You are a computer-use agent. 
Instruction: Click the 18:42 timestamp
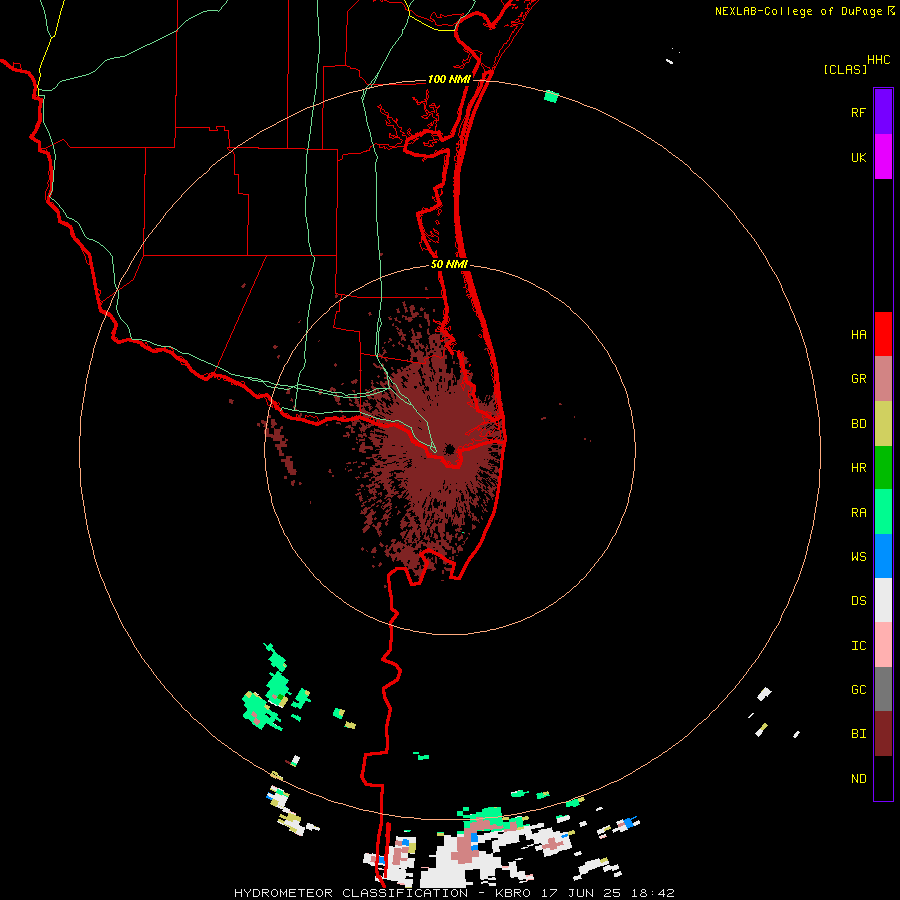pyautogui.click(x=654, y=893)
